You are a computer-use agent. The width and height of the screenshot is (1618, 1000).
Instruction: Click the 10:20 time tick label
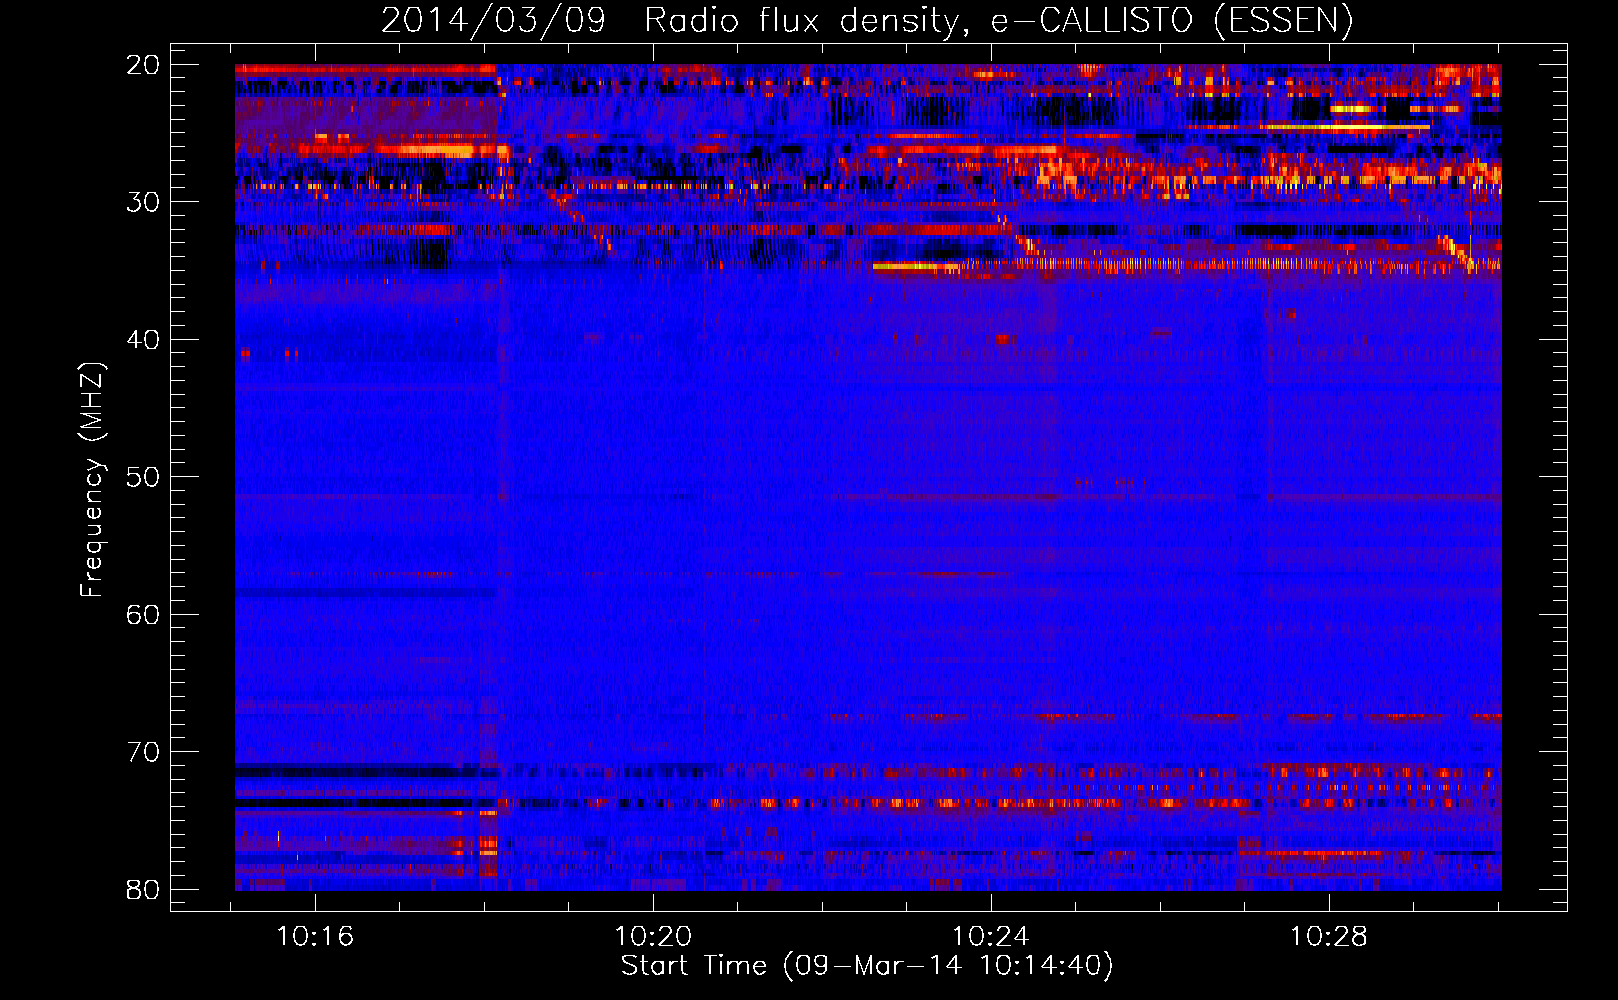653,937
